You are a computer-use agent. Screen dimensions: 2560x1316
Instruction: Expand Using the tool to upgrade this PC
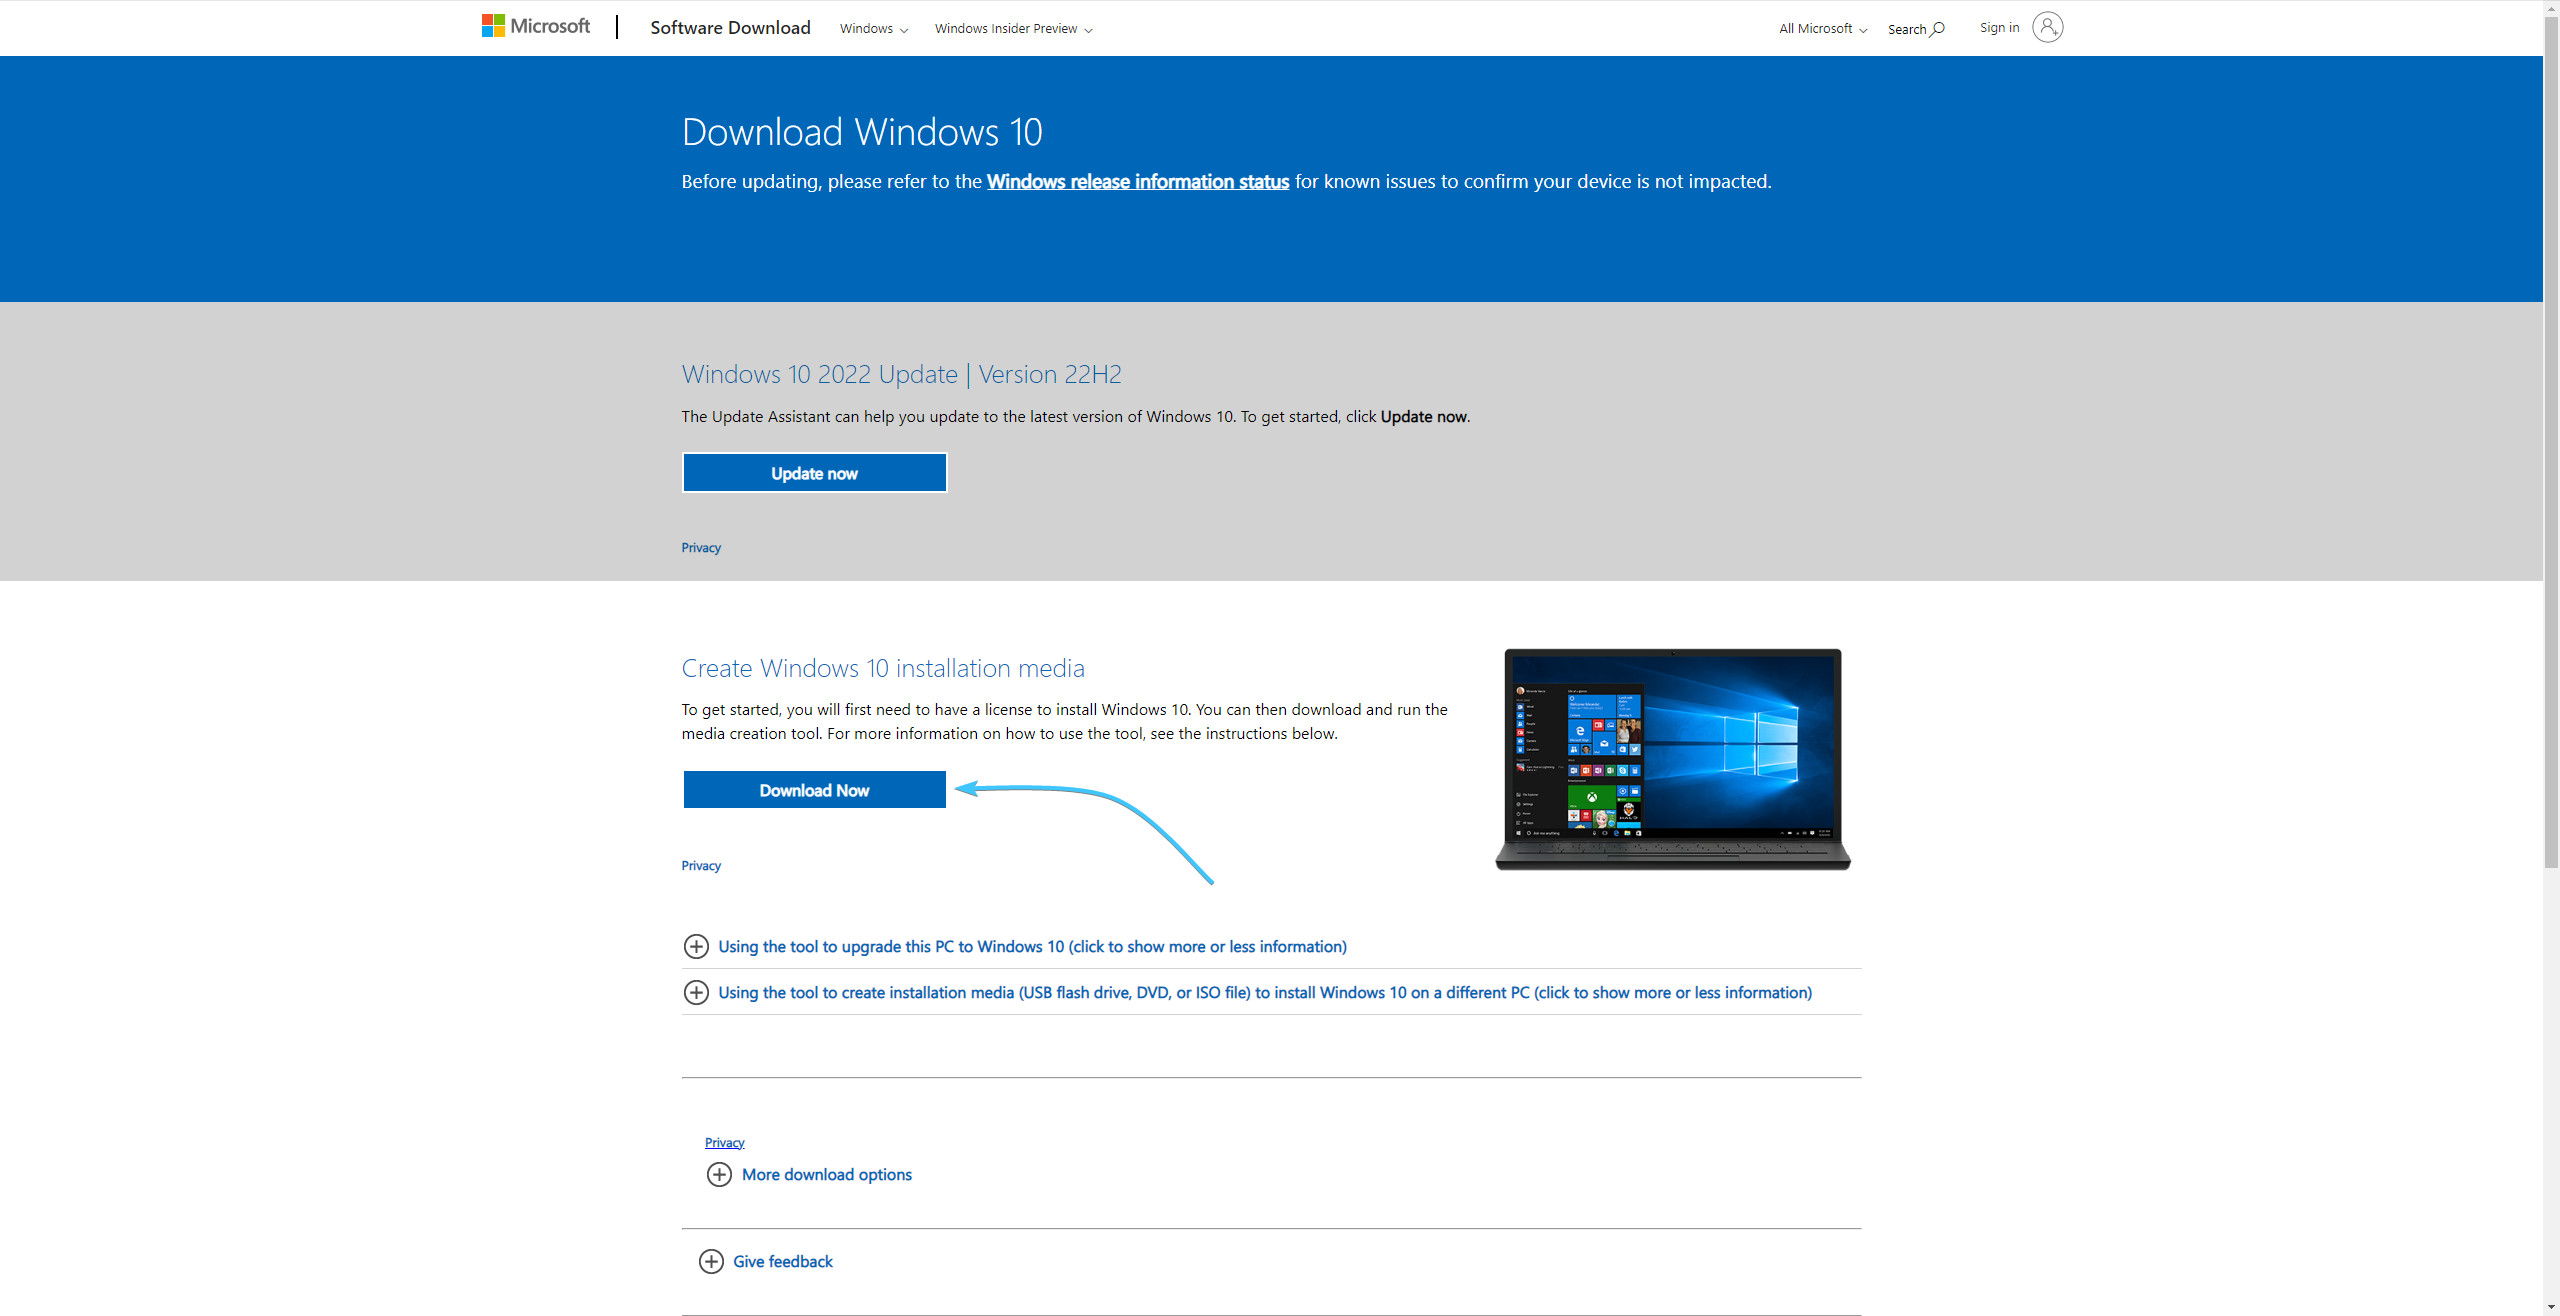click(x=1032, y=946)
